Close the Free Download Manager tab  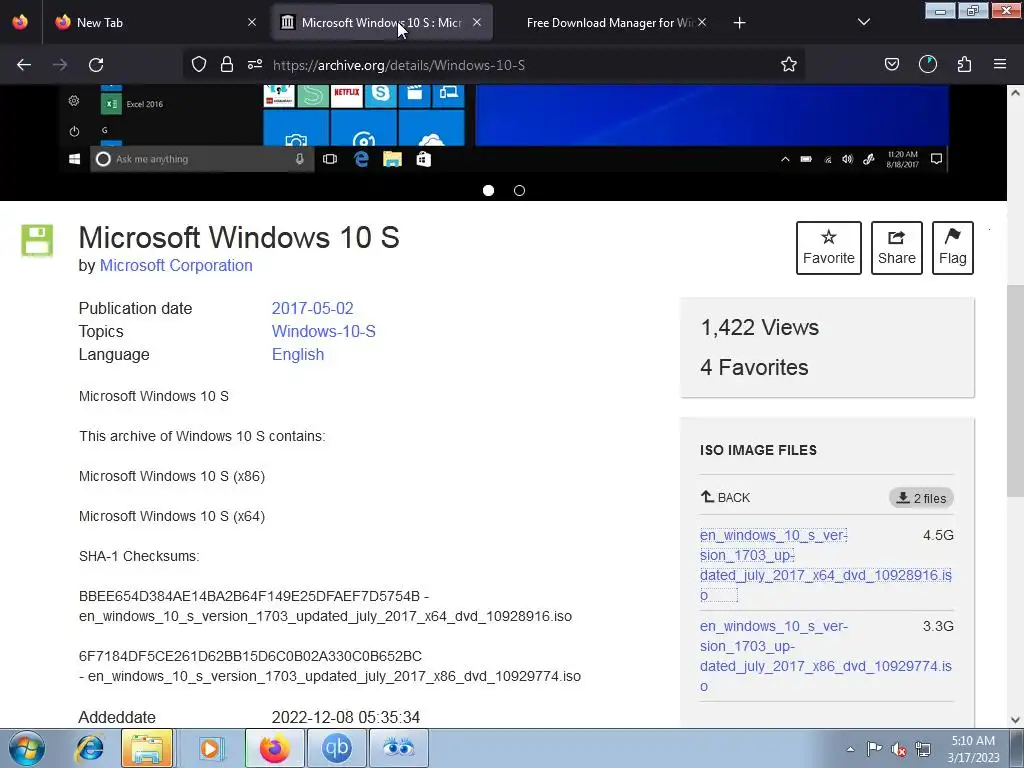[x=702, y=22]
